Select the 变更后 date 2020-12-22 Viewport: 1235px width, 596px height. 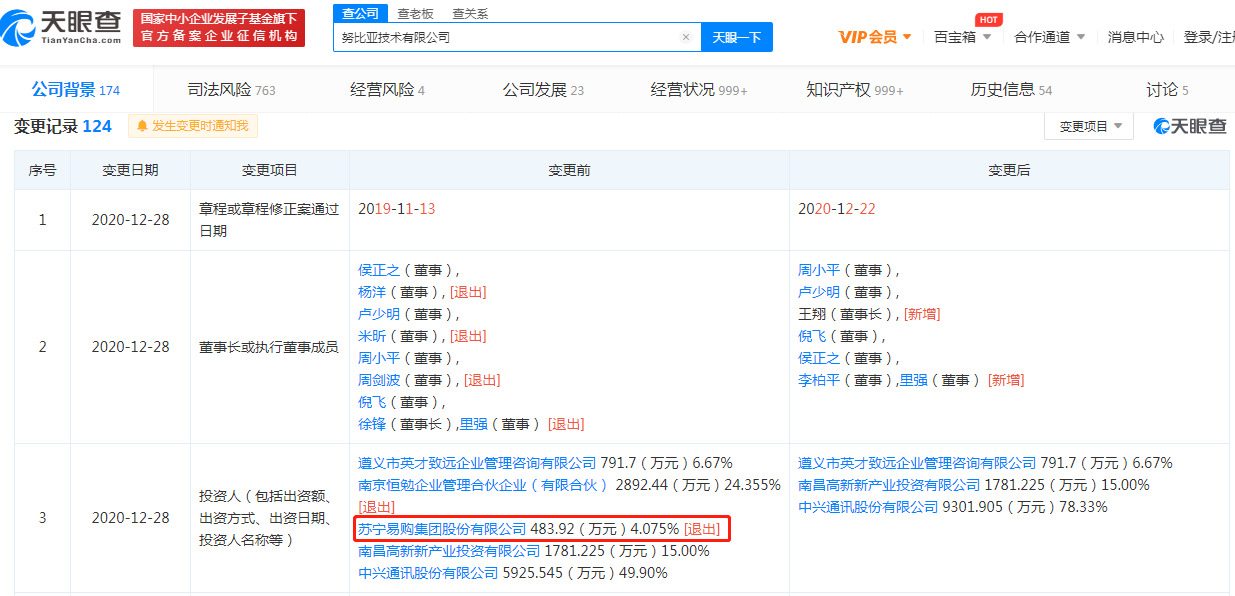pos(837,209)
